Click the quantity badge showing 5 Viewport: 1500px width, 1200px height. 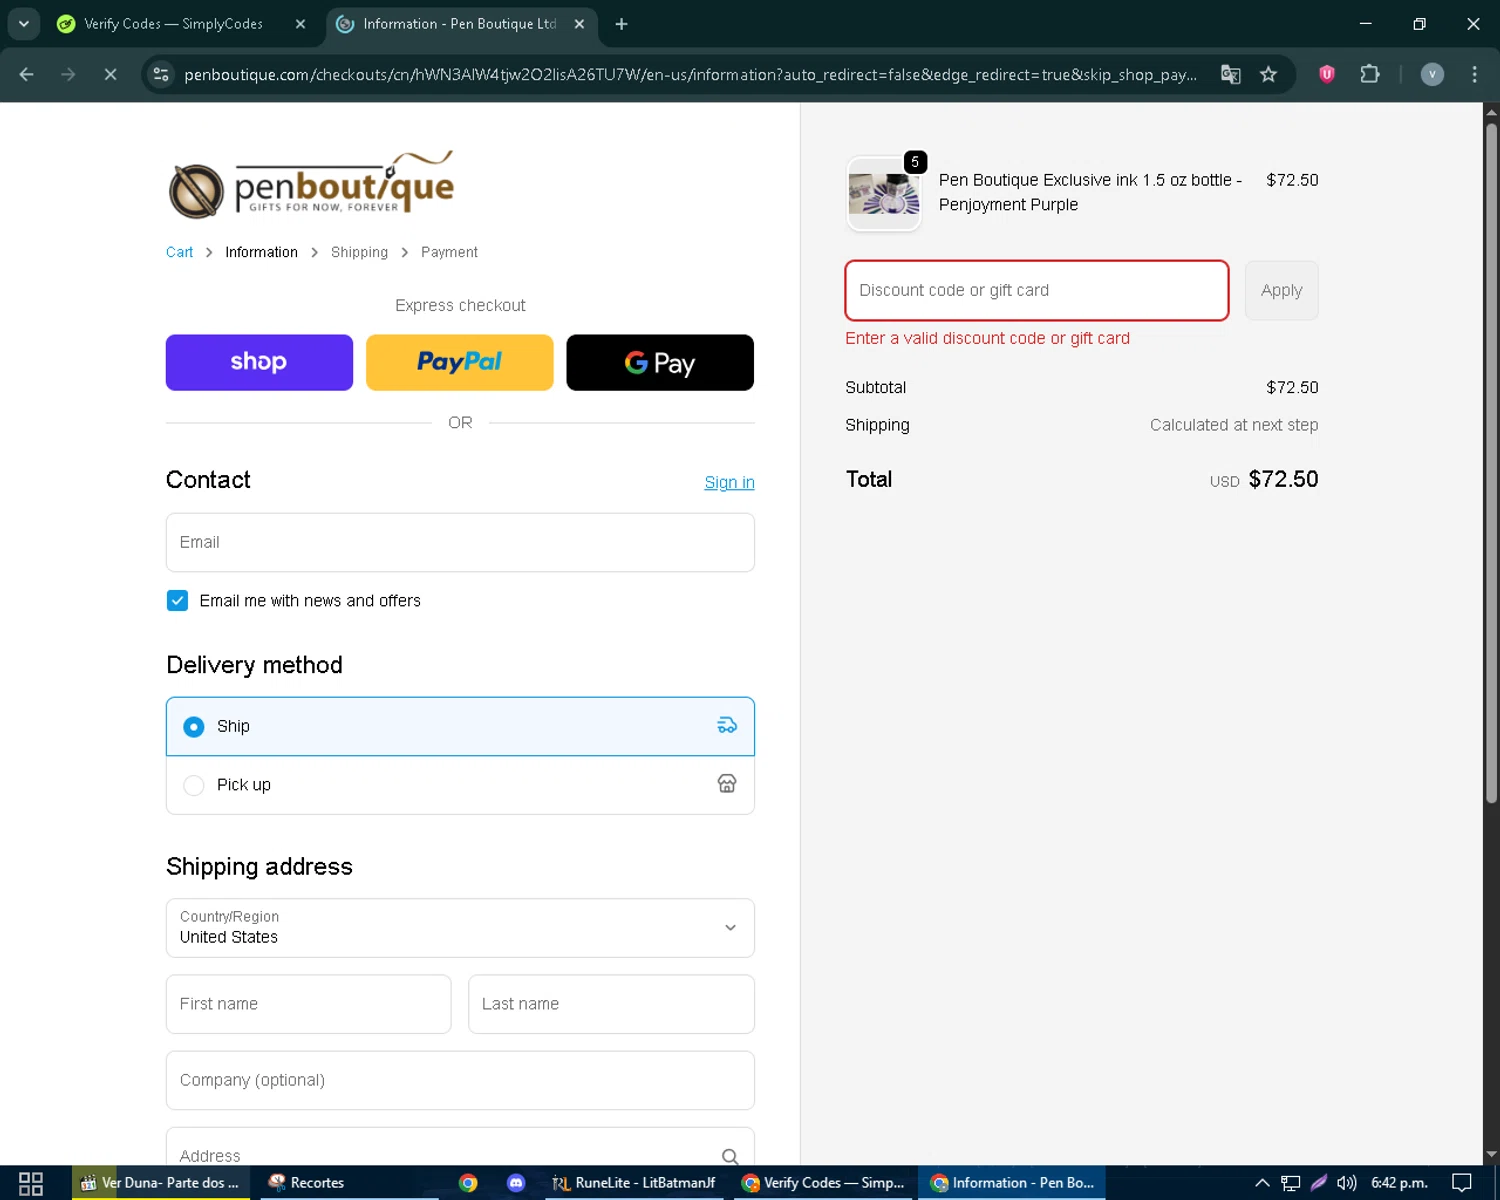pos(915,162)
